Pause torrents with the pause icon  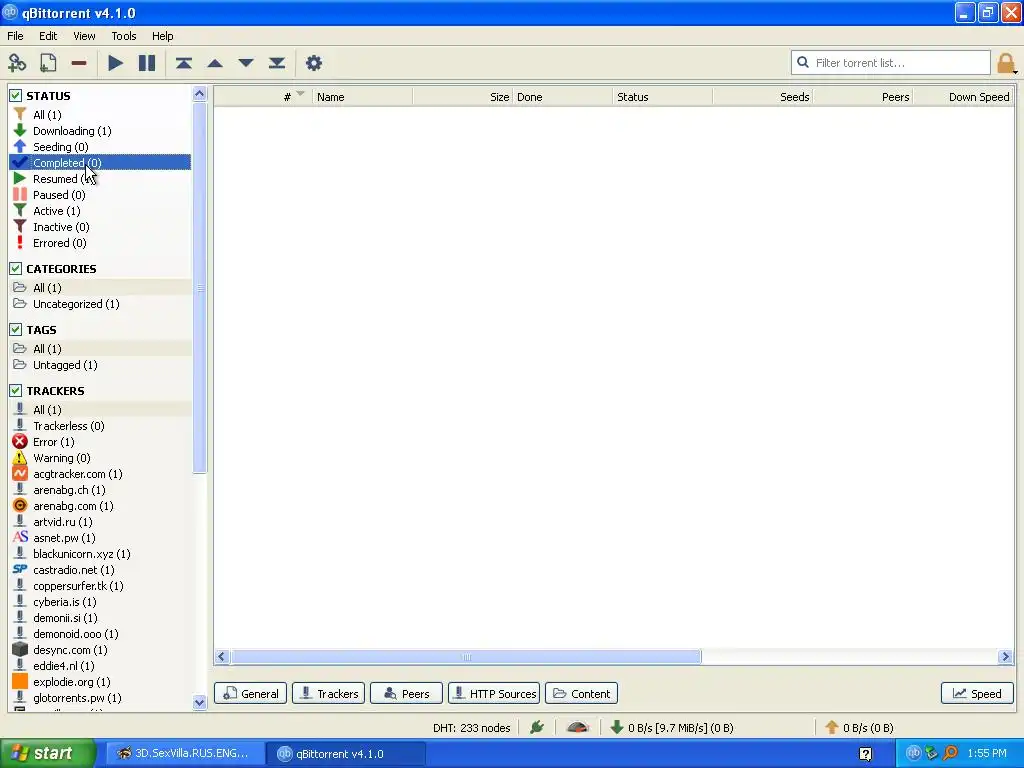point(147,63)
